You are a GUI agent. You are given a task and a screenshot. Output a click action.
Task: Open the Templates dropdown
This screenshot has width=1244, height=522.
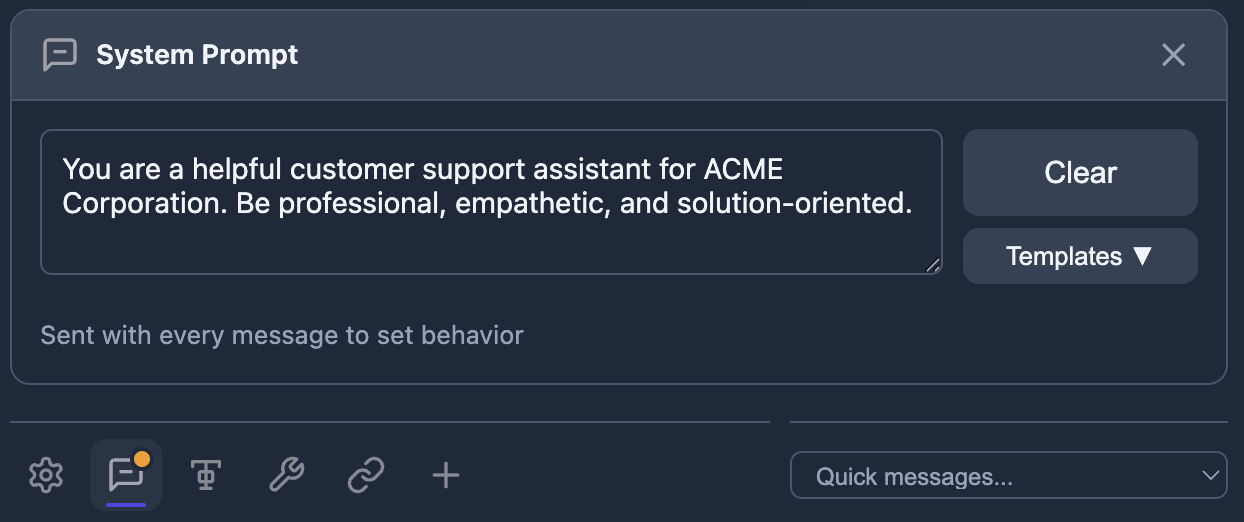[1079, 256]
